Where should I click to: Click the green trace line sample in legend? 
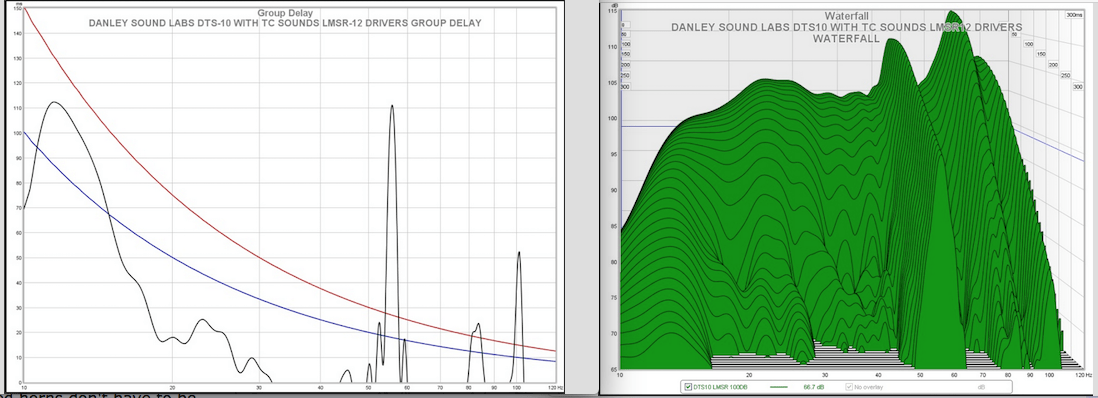(x=779, y=387)
